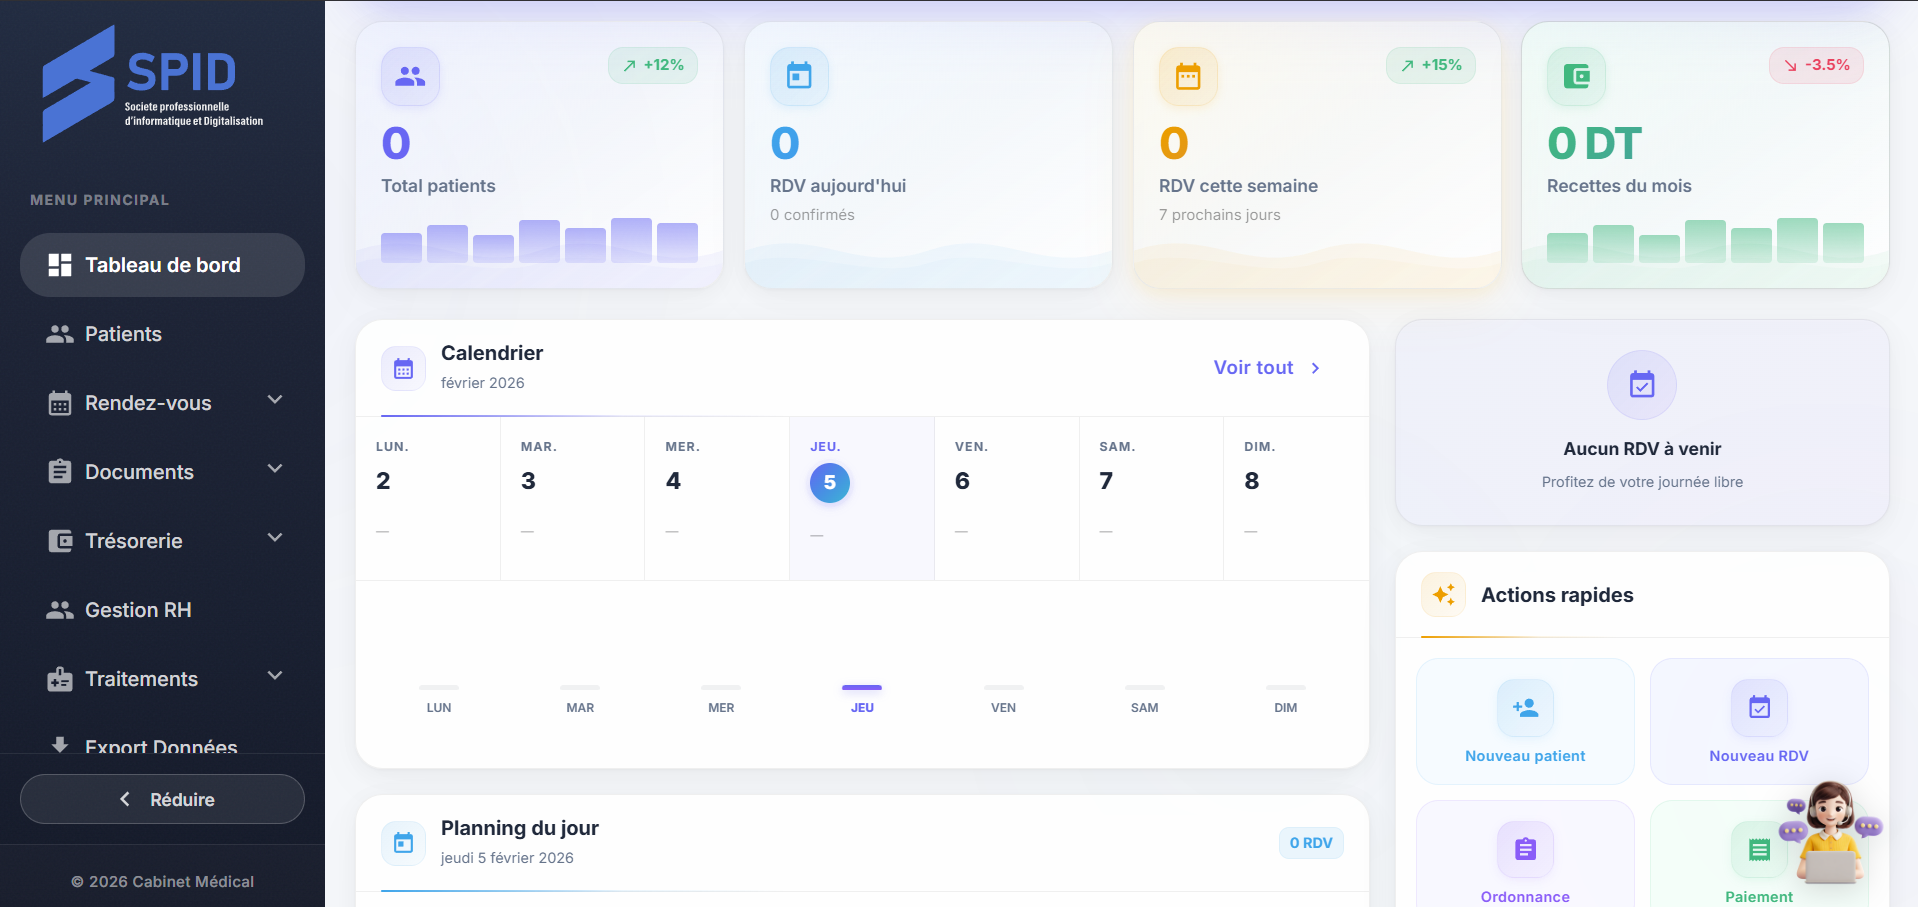This screenshot has height=907, width=1918.
Task: Click the Nouveau patient add-person icon
Action: point(1525,708)
